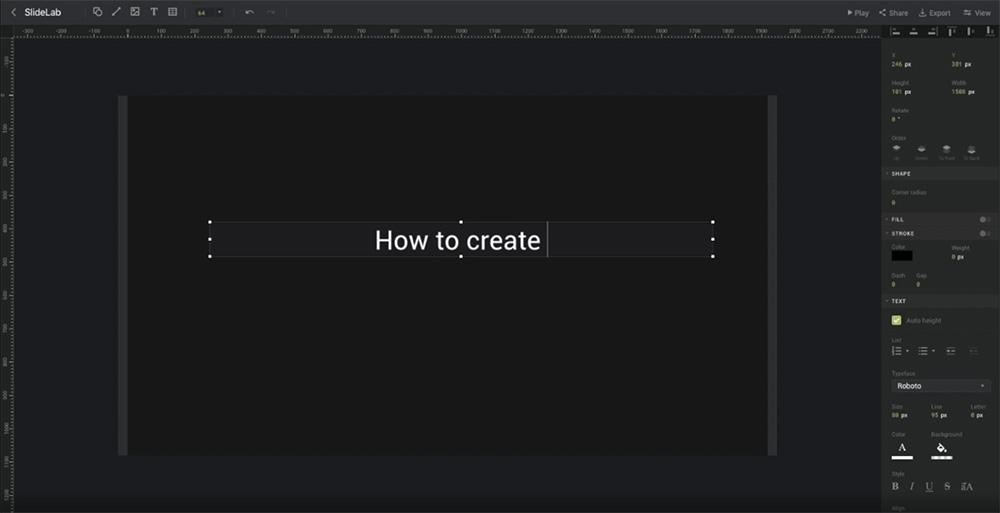Open the Export option
Screen dimensions: 1000x513
934,13
